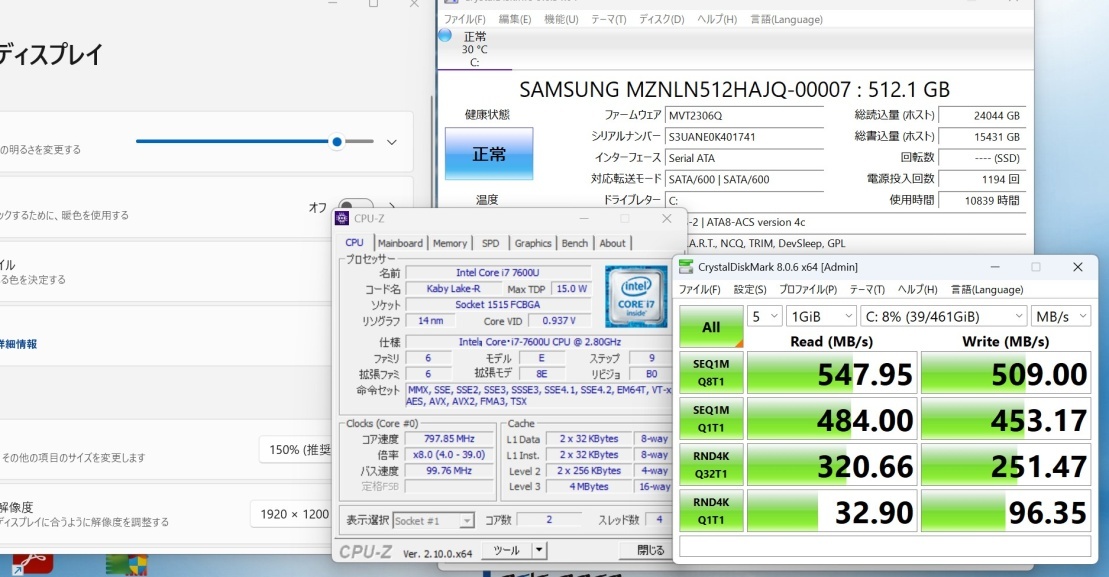
Task: Run the SEQ1M Q8T1 benchmark
Action: coord(712,373)
